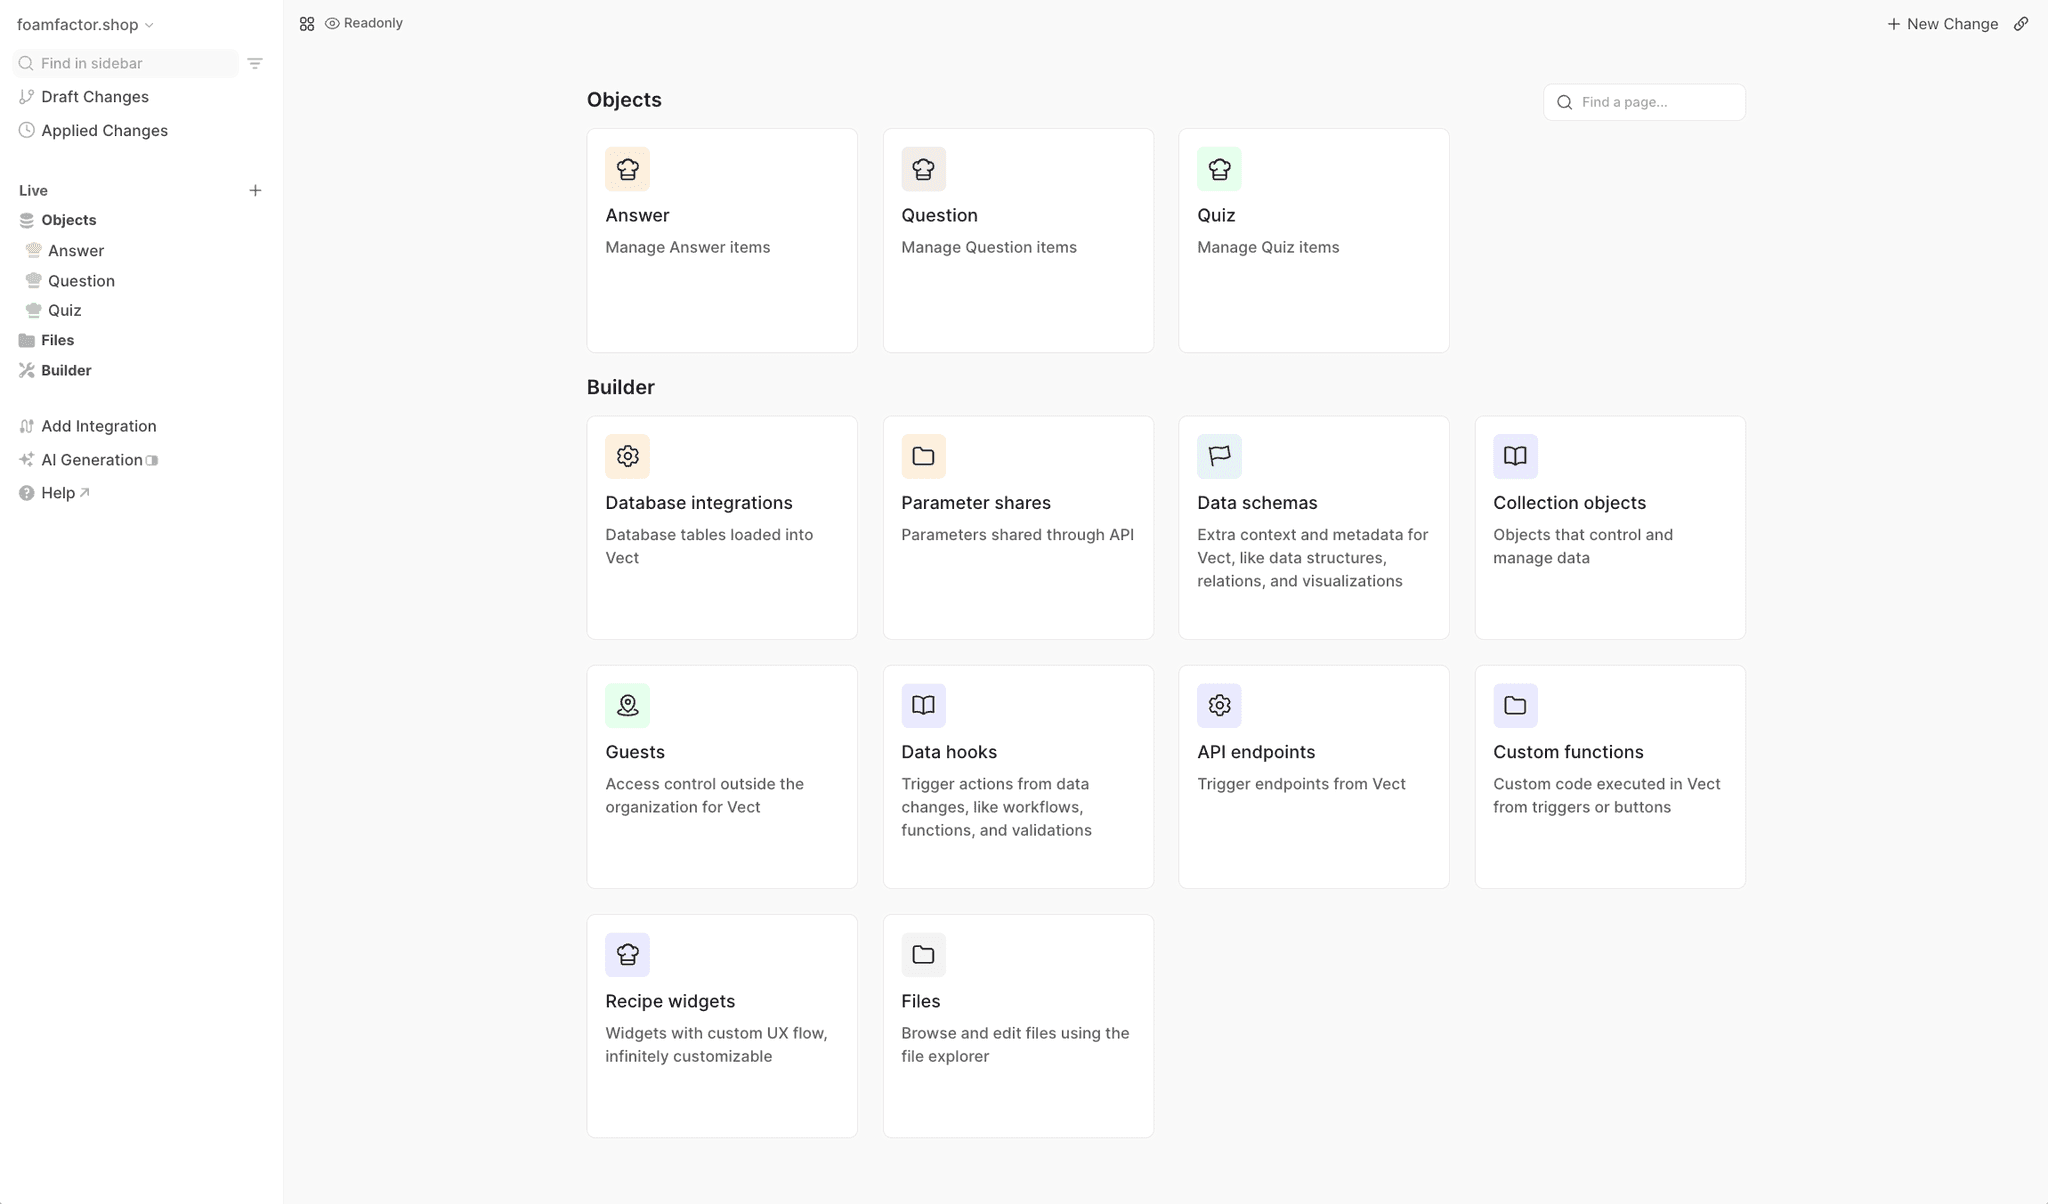Select the Database integrations gear icon

tap(627, 456)
